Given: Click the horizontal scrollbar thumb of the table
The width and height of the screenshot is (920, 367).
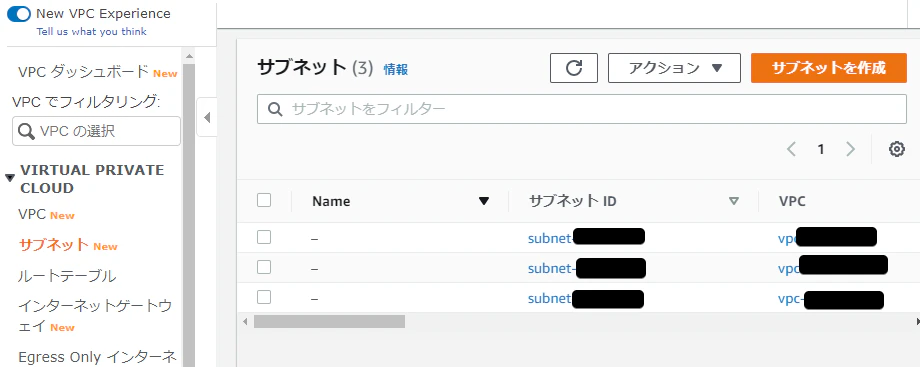Looking at the screenshot, I should (329, 321).
